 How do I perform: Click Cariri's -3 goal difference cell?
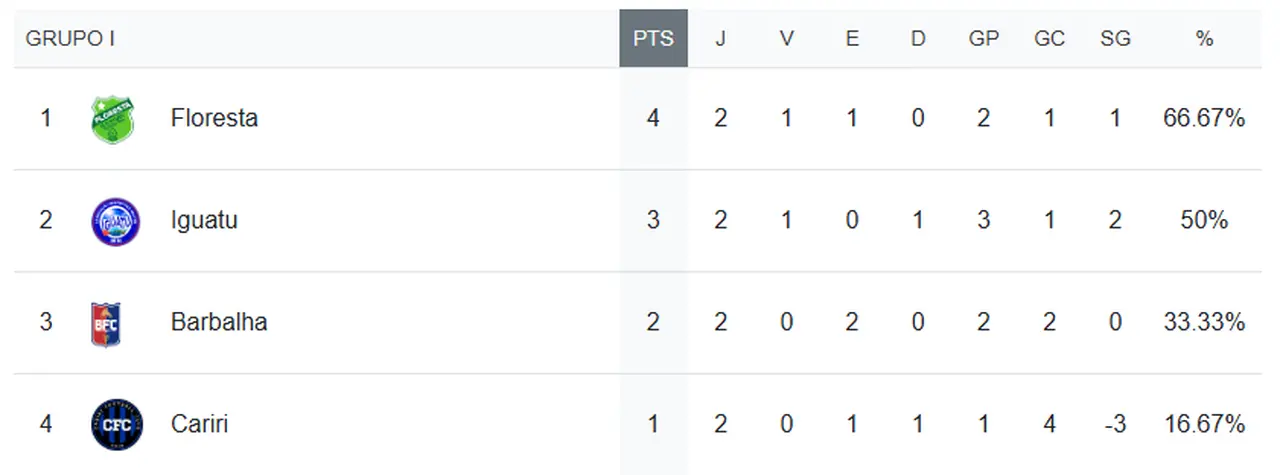coord(1115,424)
